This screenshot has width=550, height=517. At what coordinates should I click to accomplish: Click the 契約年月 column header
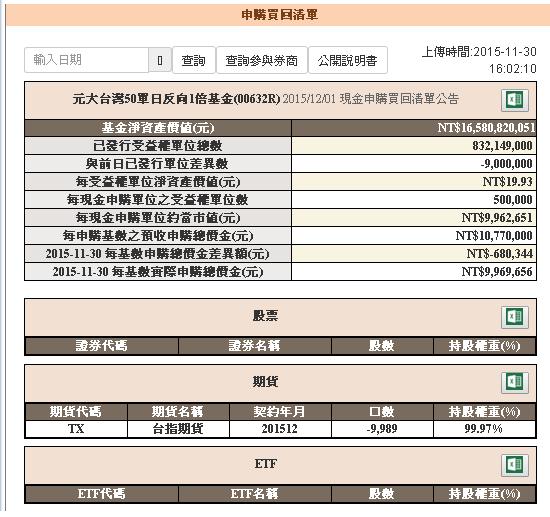coord(280,412)
